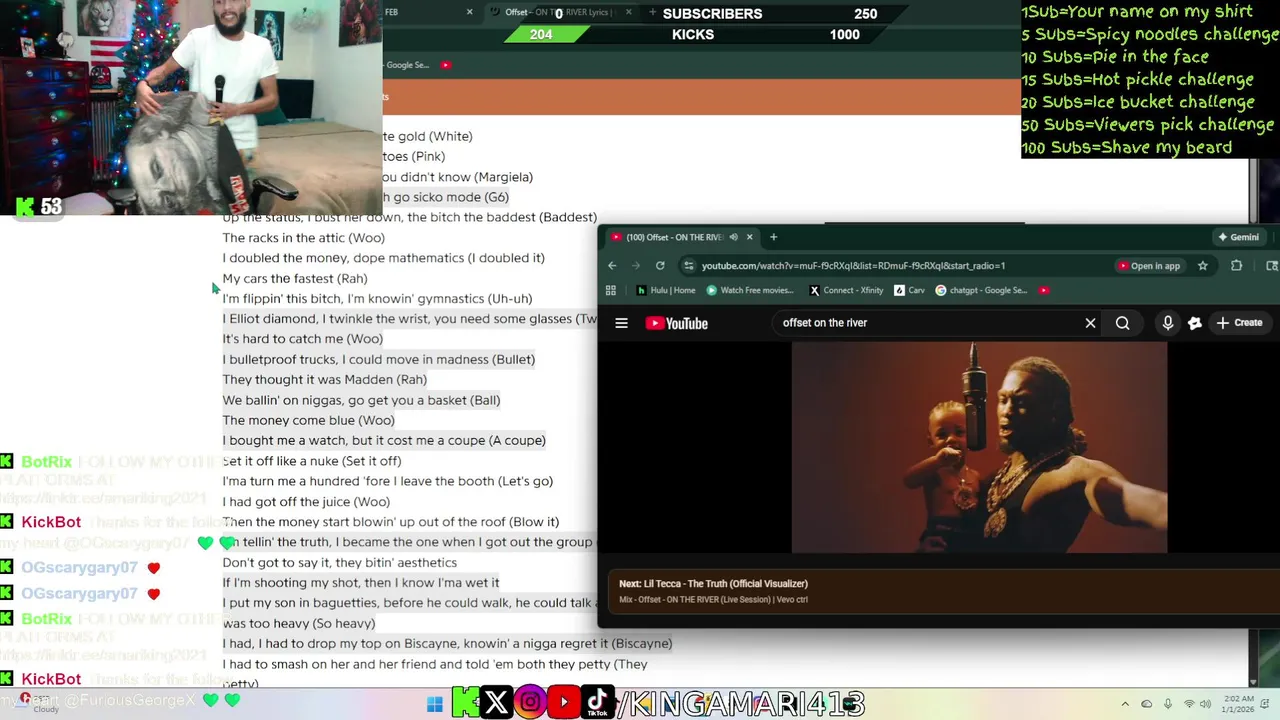Open the OneDrive cloud tray icon
The height and width of the screenshot is (720, 1280).
(1146, 704)
